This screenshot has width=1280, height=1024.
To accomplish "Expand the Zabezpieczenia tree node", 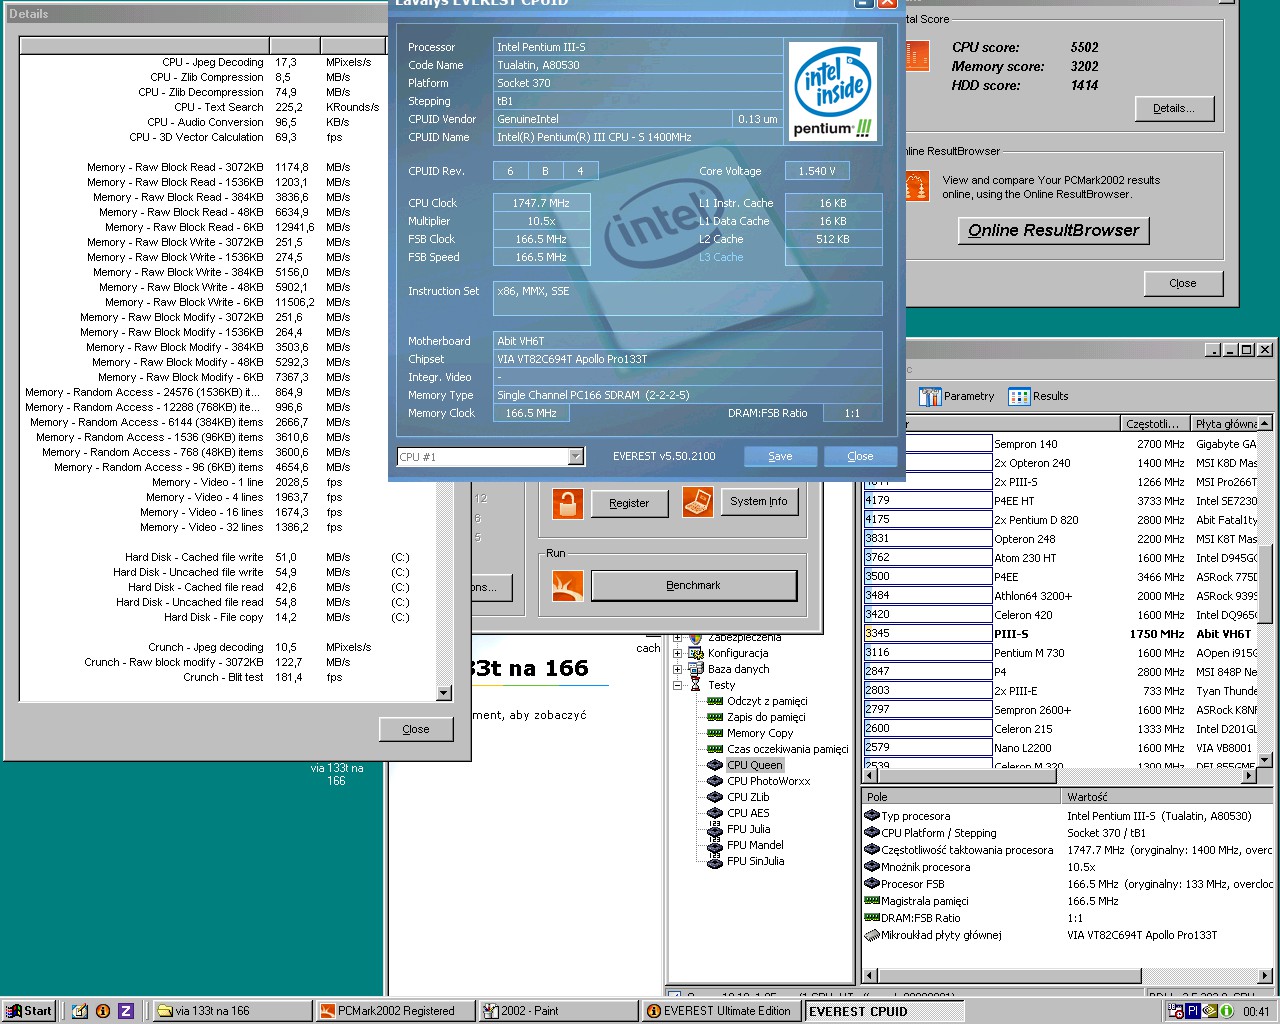I will tap(677, 637).
